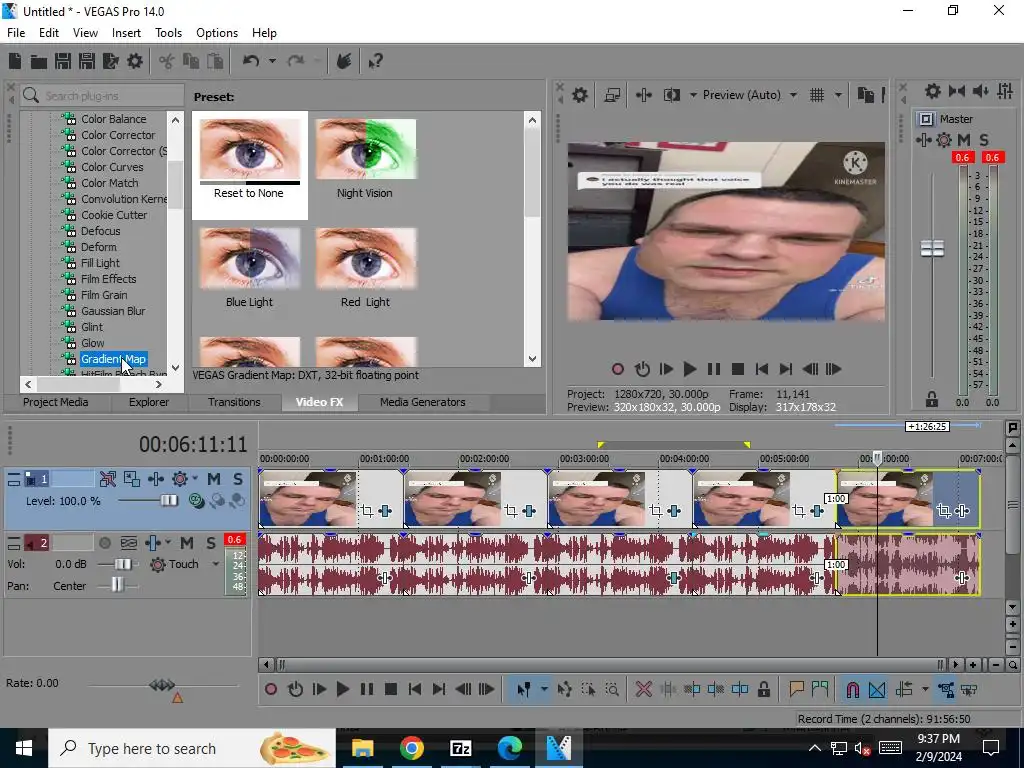Toggle snapping with the magnet icon
The height and width of the screenshot is (768, 1024).
pos(852,689)
